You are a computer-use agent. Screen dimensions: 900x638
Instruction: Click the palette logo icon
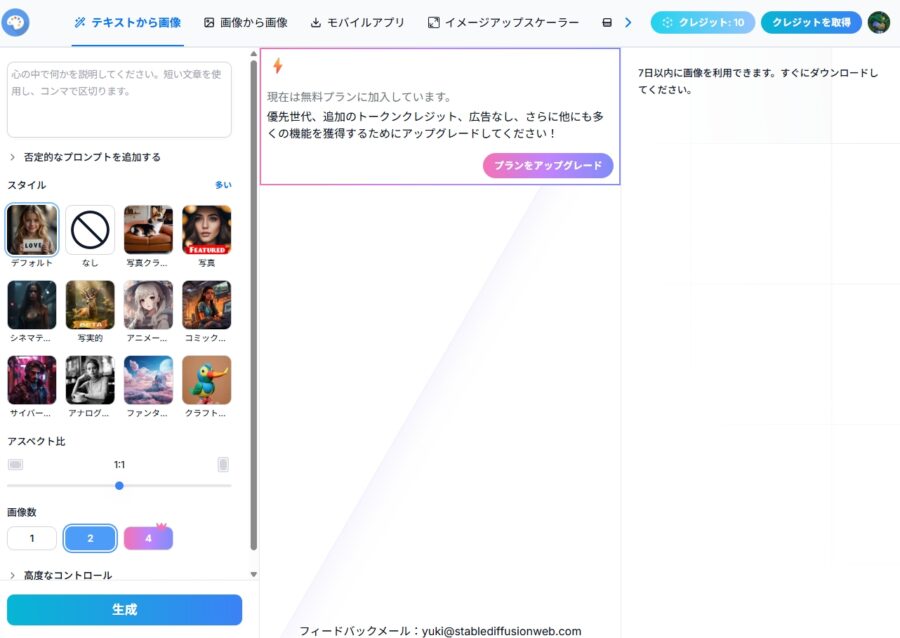tap(15, 22)
